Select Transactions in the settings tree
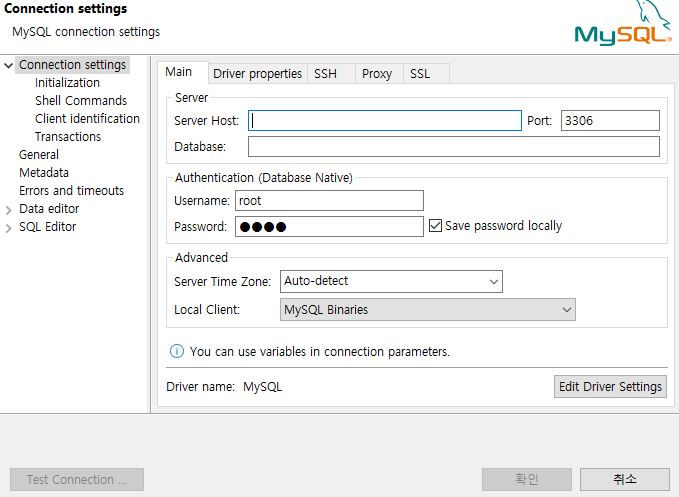Viewport: 679px width, 497px height. (x=68, y=137)
